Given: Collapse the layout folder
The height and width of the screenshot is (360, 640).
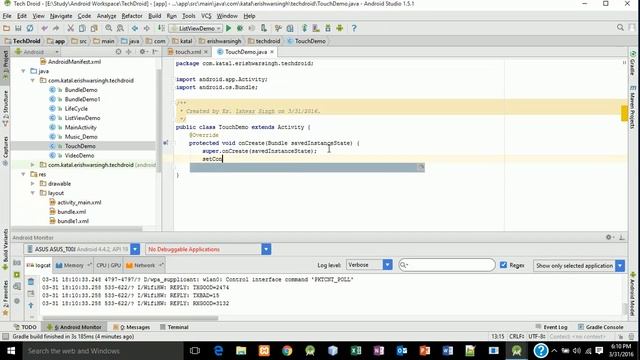Looking at the screenshot, I should click(x=33, y=193).
